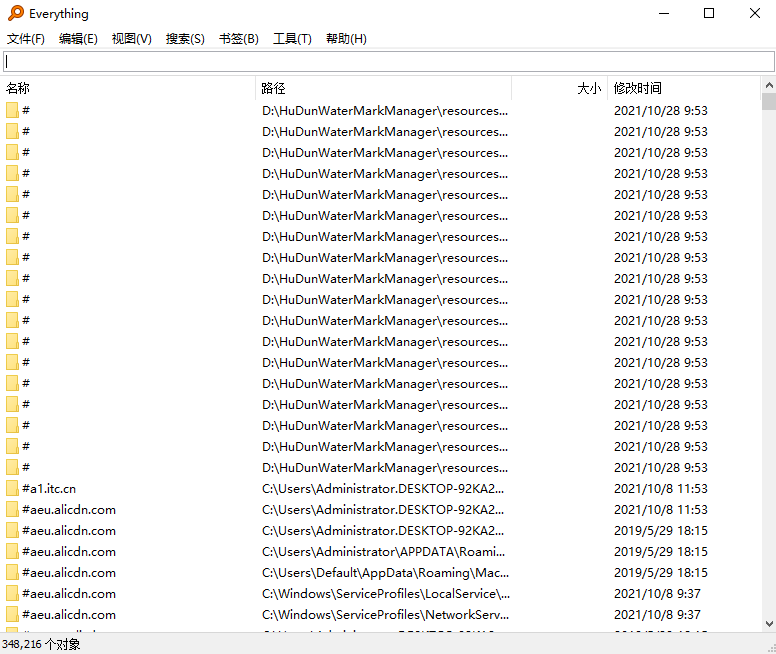Viewport: 776px width, 654px height.
Task: Maximize the Everything window
Action: pos(709,13)
